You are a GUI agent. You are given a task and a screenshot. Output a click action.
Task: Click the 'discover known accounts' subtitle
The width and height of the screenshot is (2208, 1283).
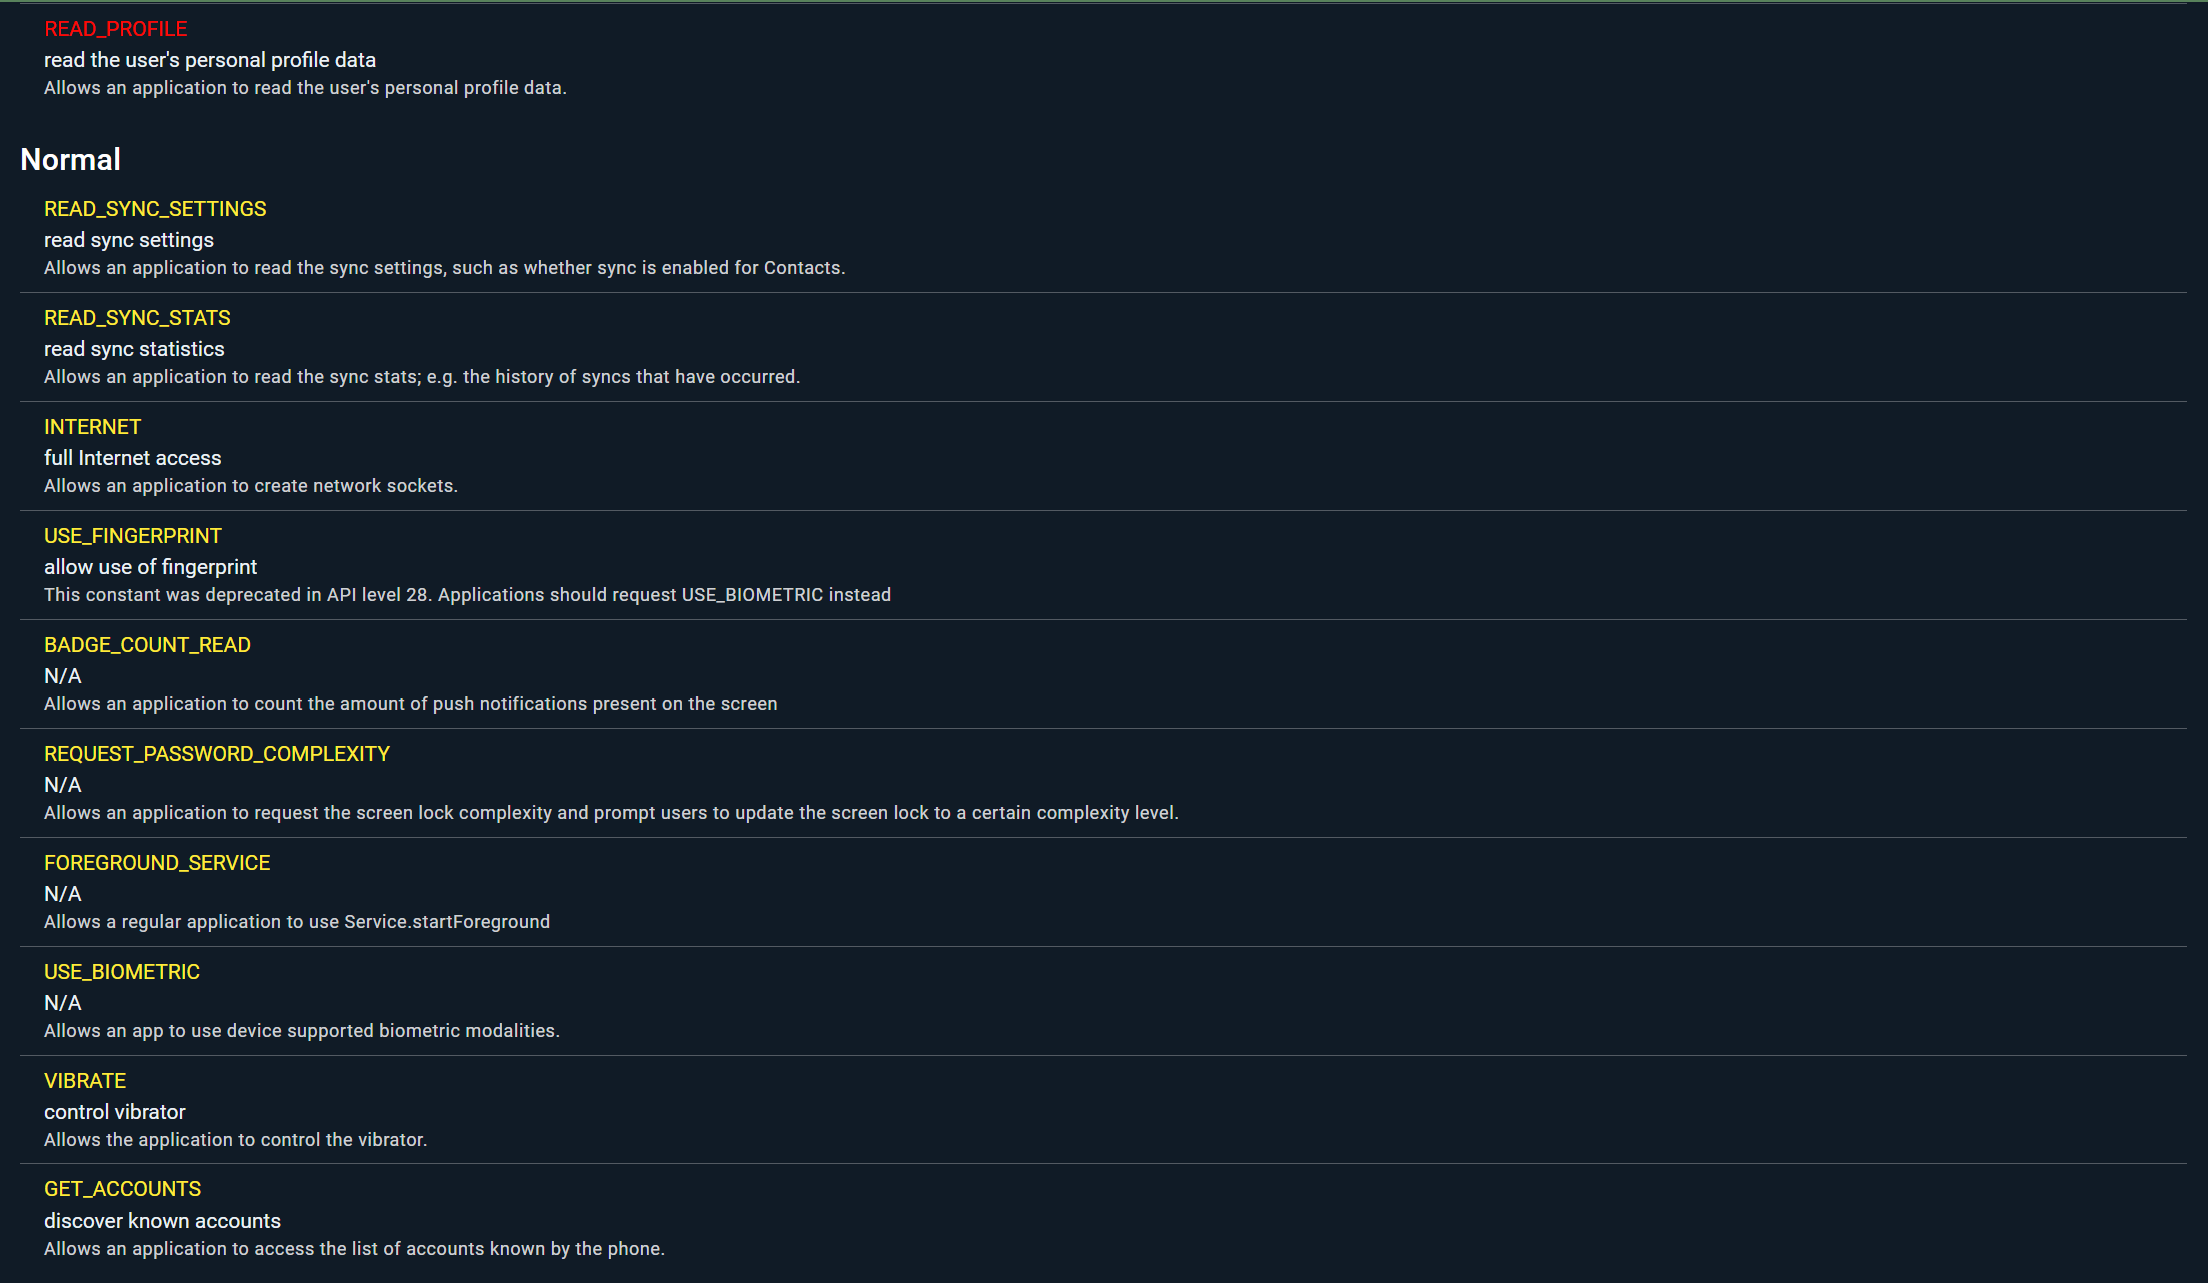pos(162,1221)
